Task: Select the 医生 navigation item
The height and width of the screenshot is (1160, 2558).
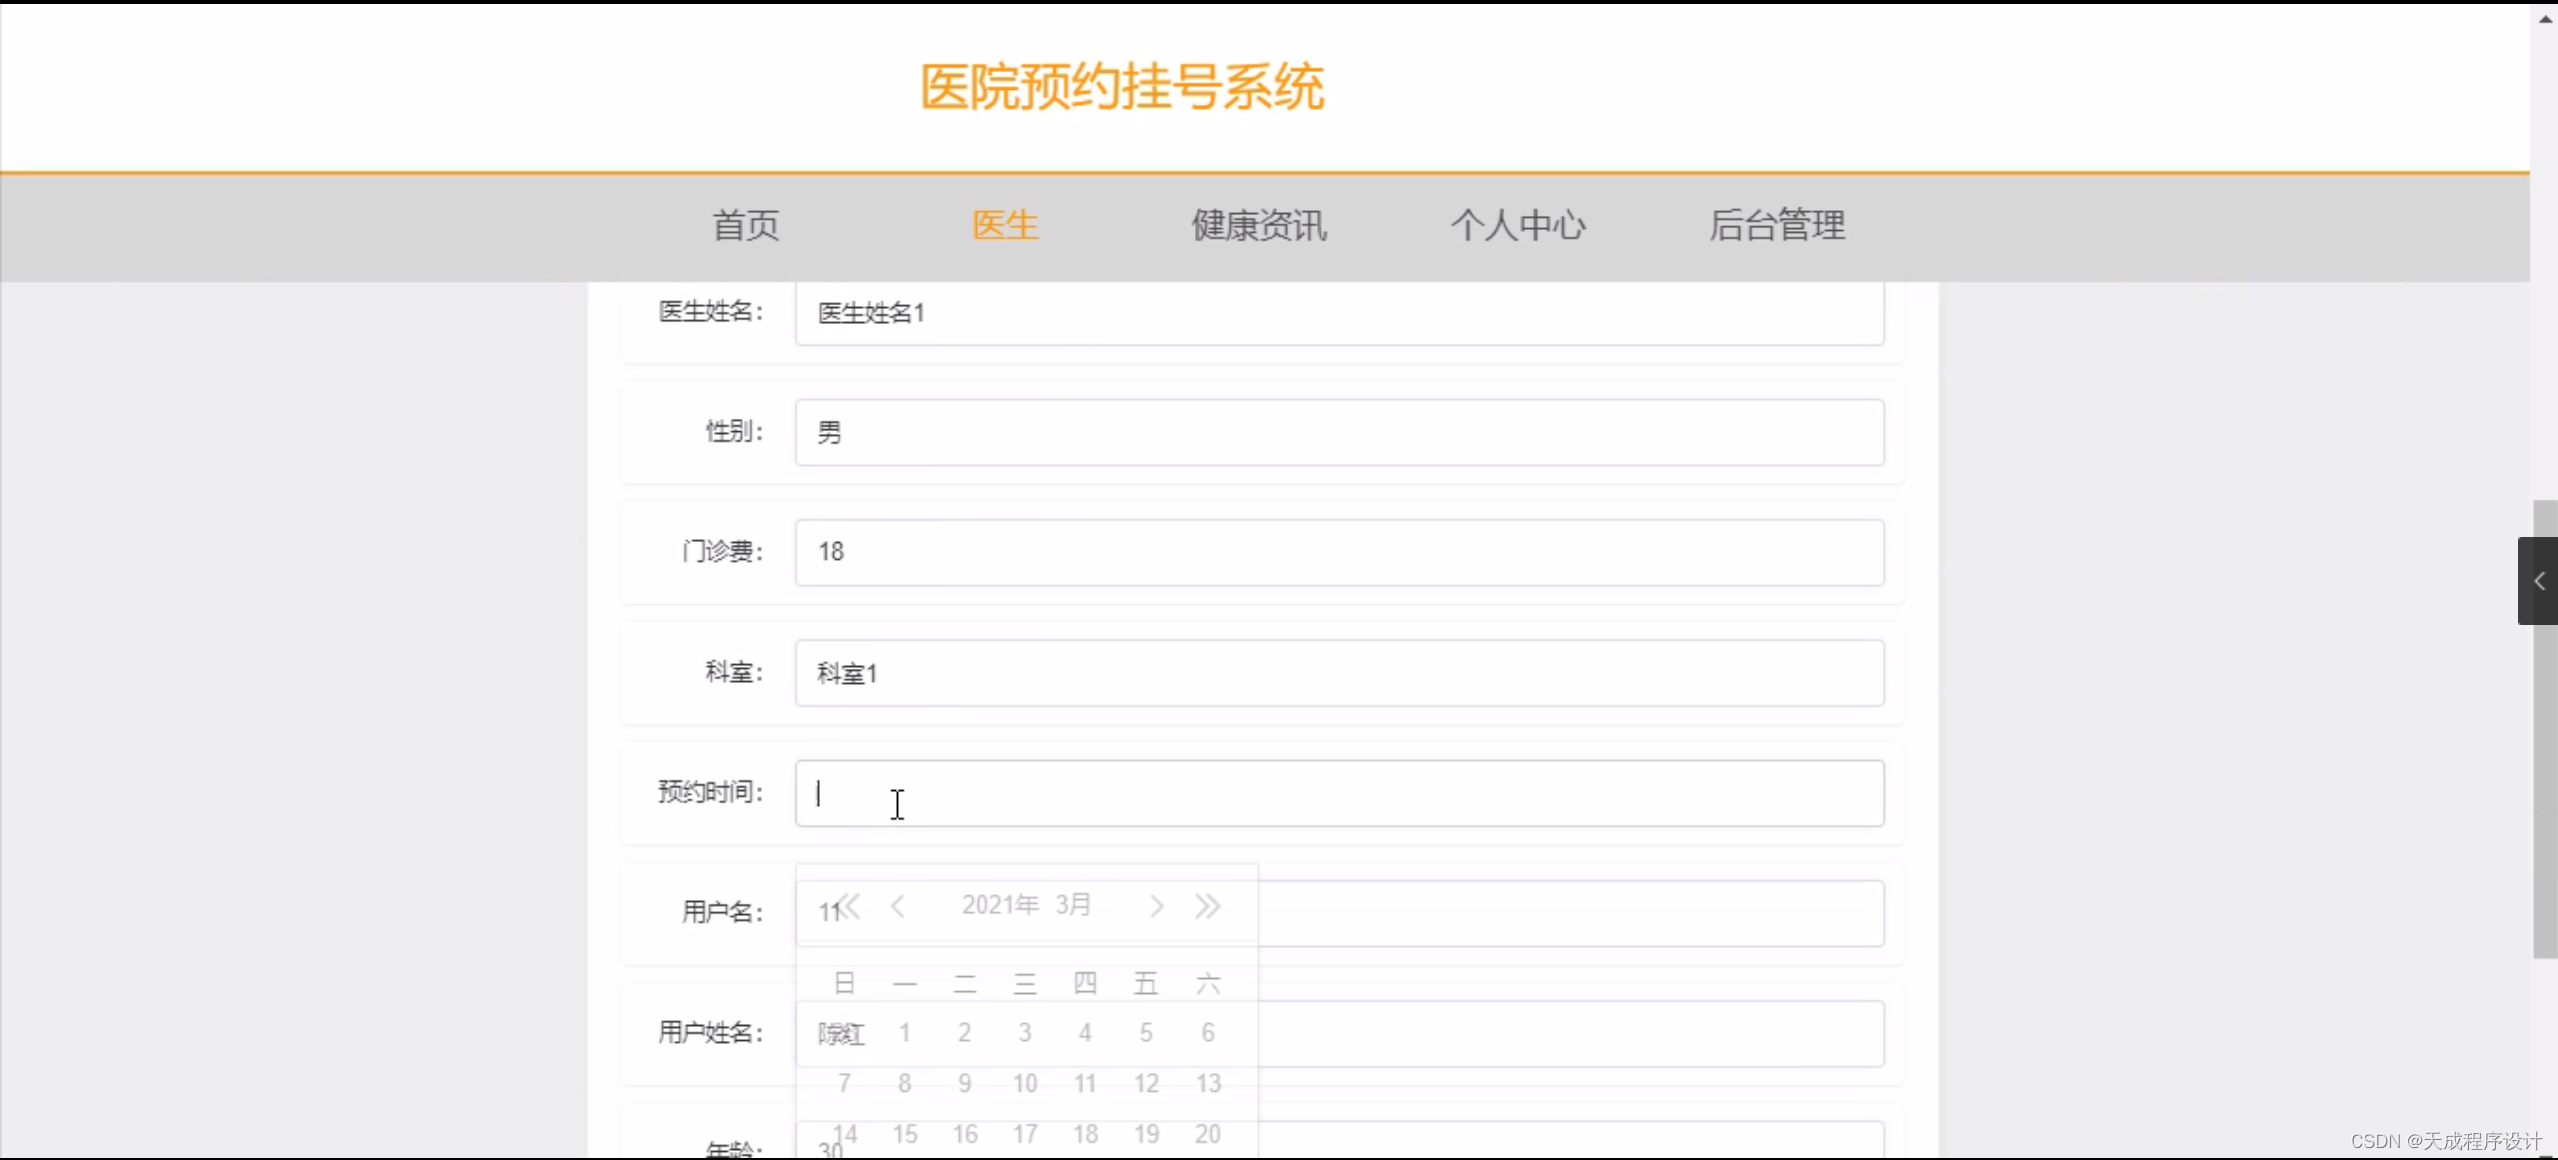Action: [1005, 225]
